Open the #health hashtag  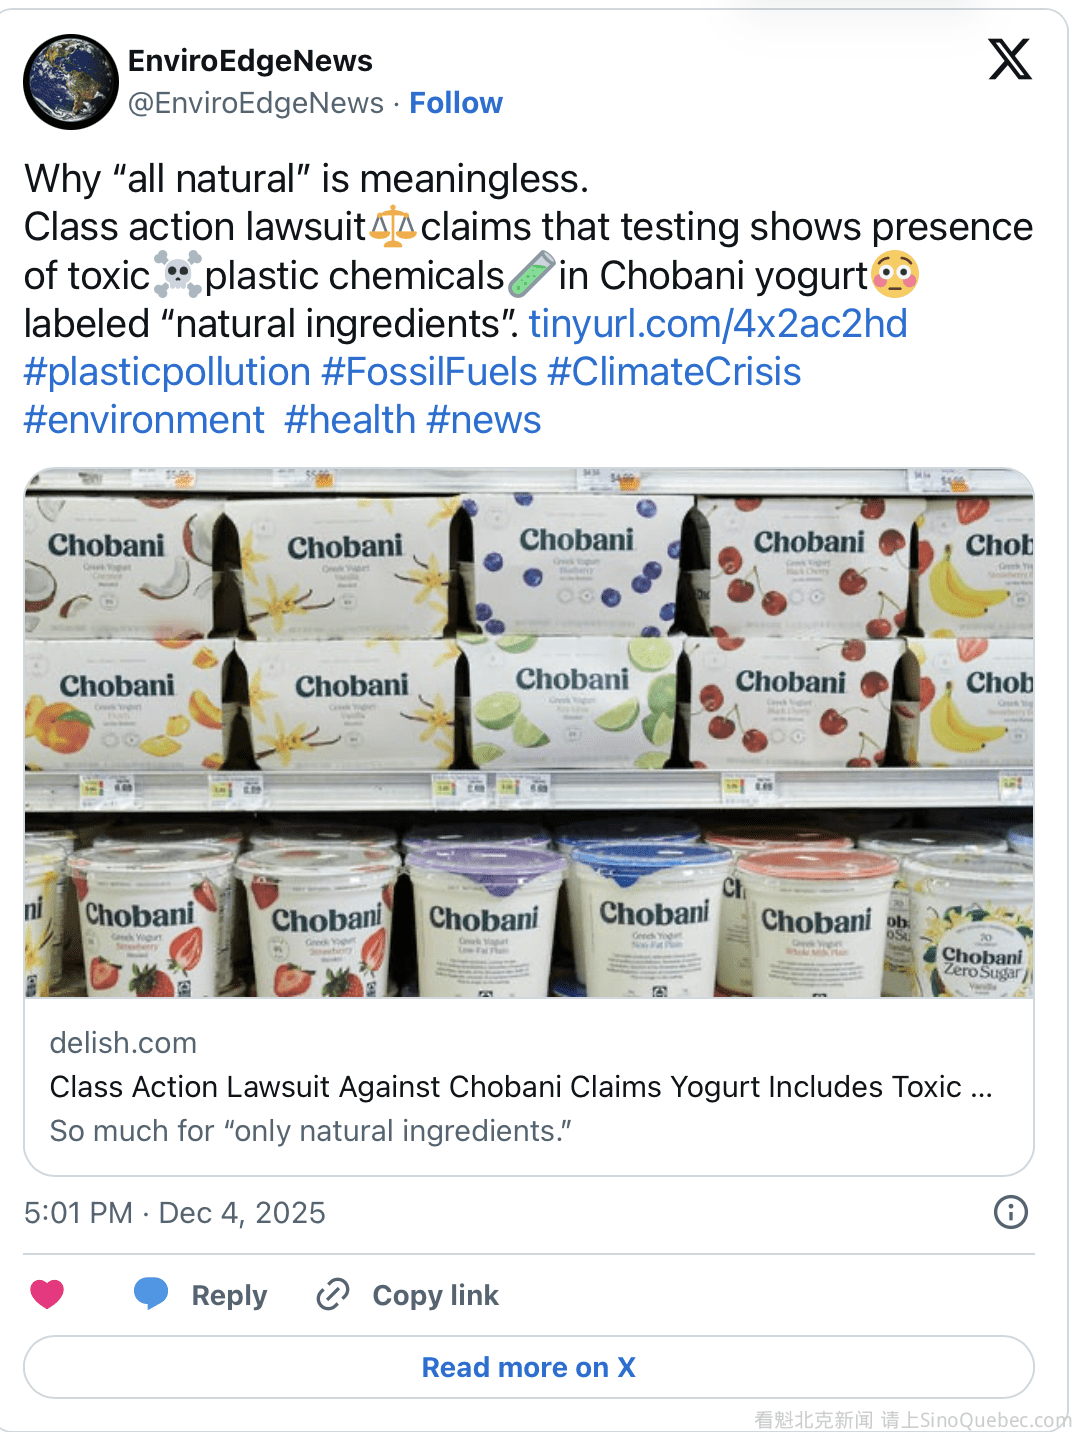(x=349, y=420)
